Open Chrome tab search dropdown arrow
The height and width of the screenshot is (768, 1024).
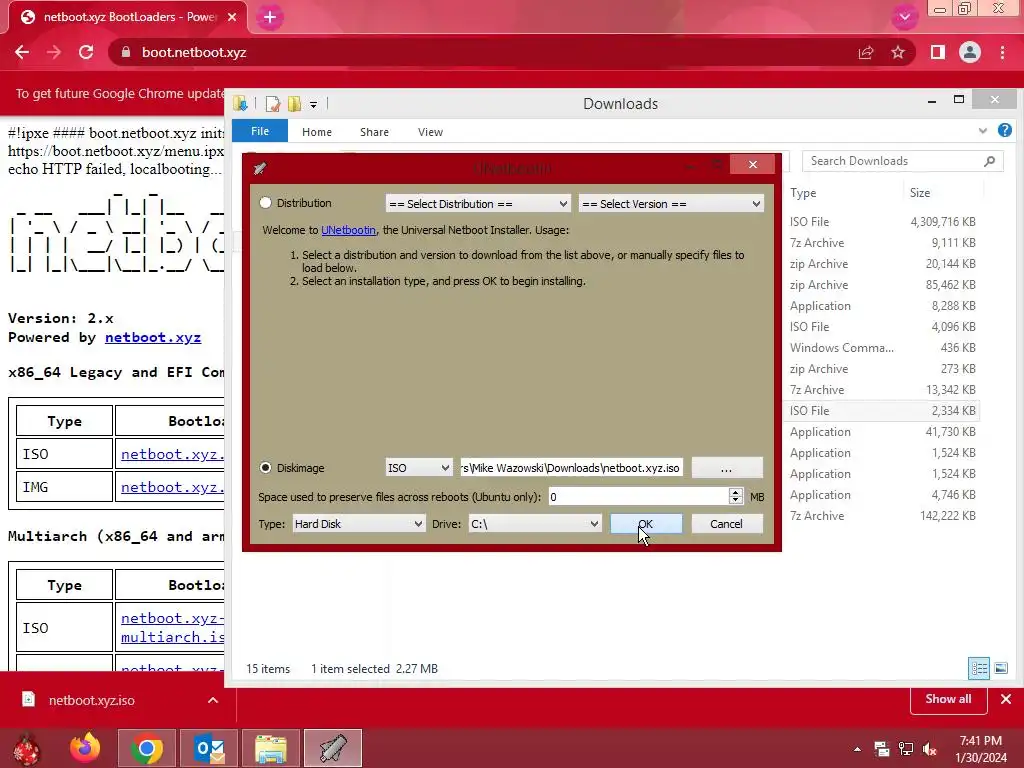coord(904,17)
